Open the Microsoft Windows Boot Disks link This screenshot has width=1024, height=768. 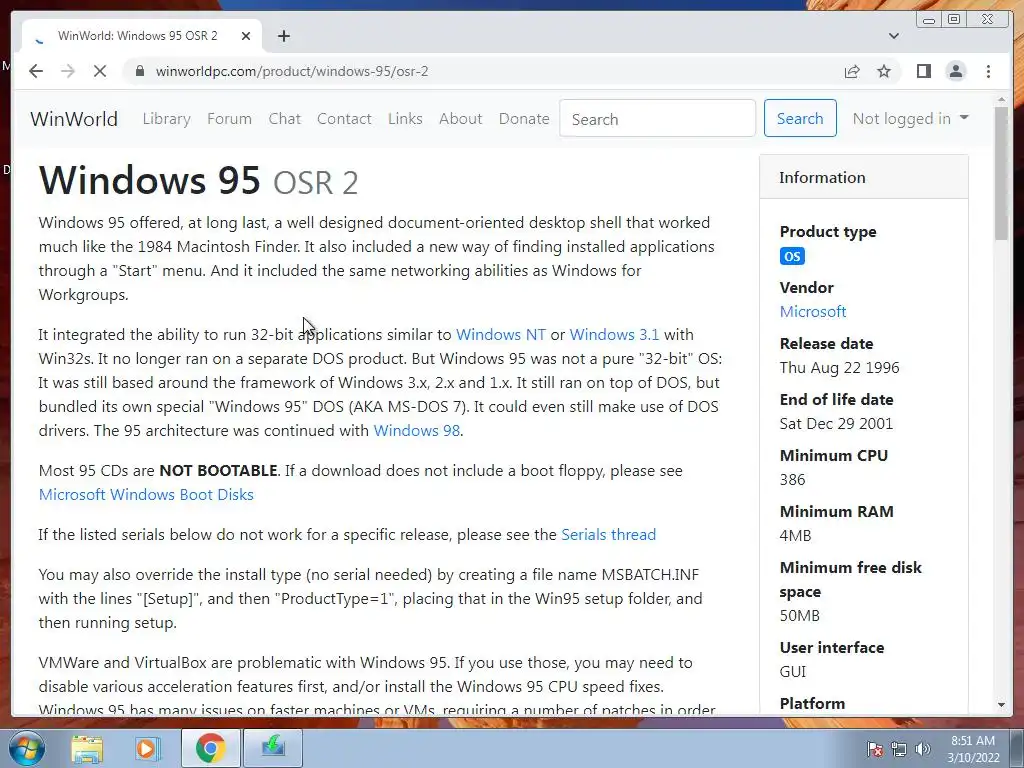coord(146,494)
